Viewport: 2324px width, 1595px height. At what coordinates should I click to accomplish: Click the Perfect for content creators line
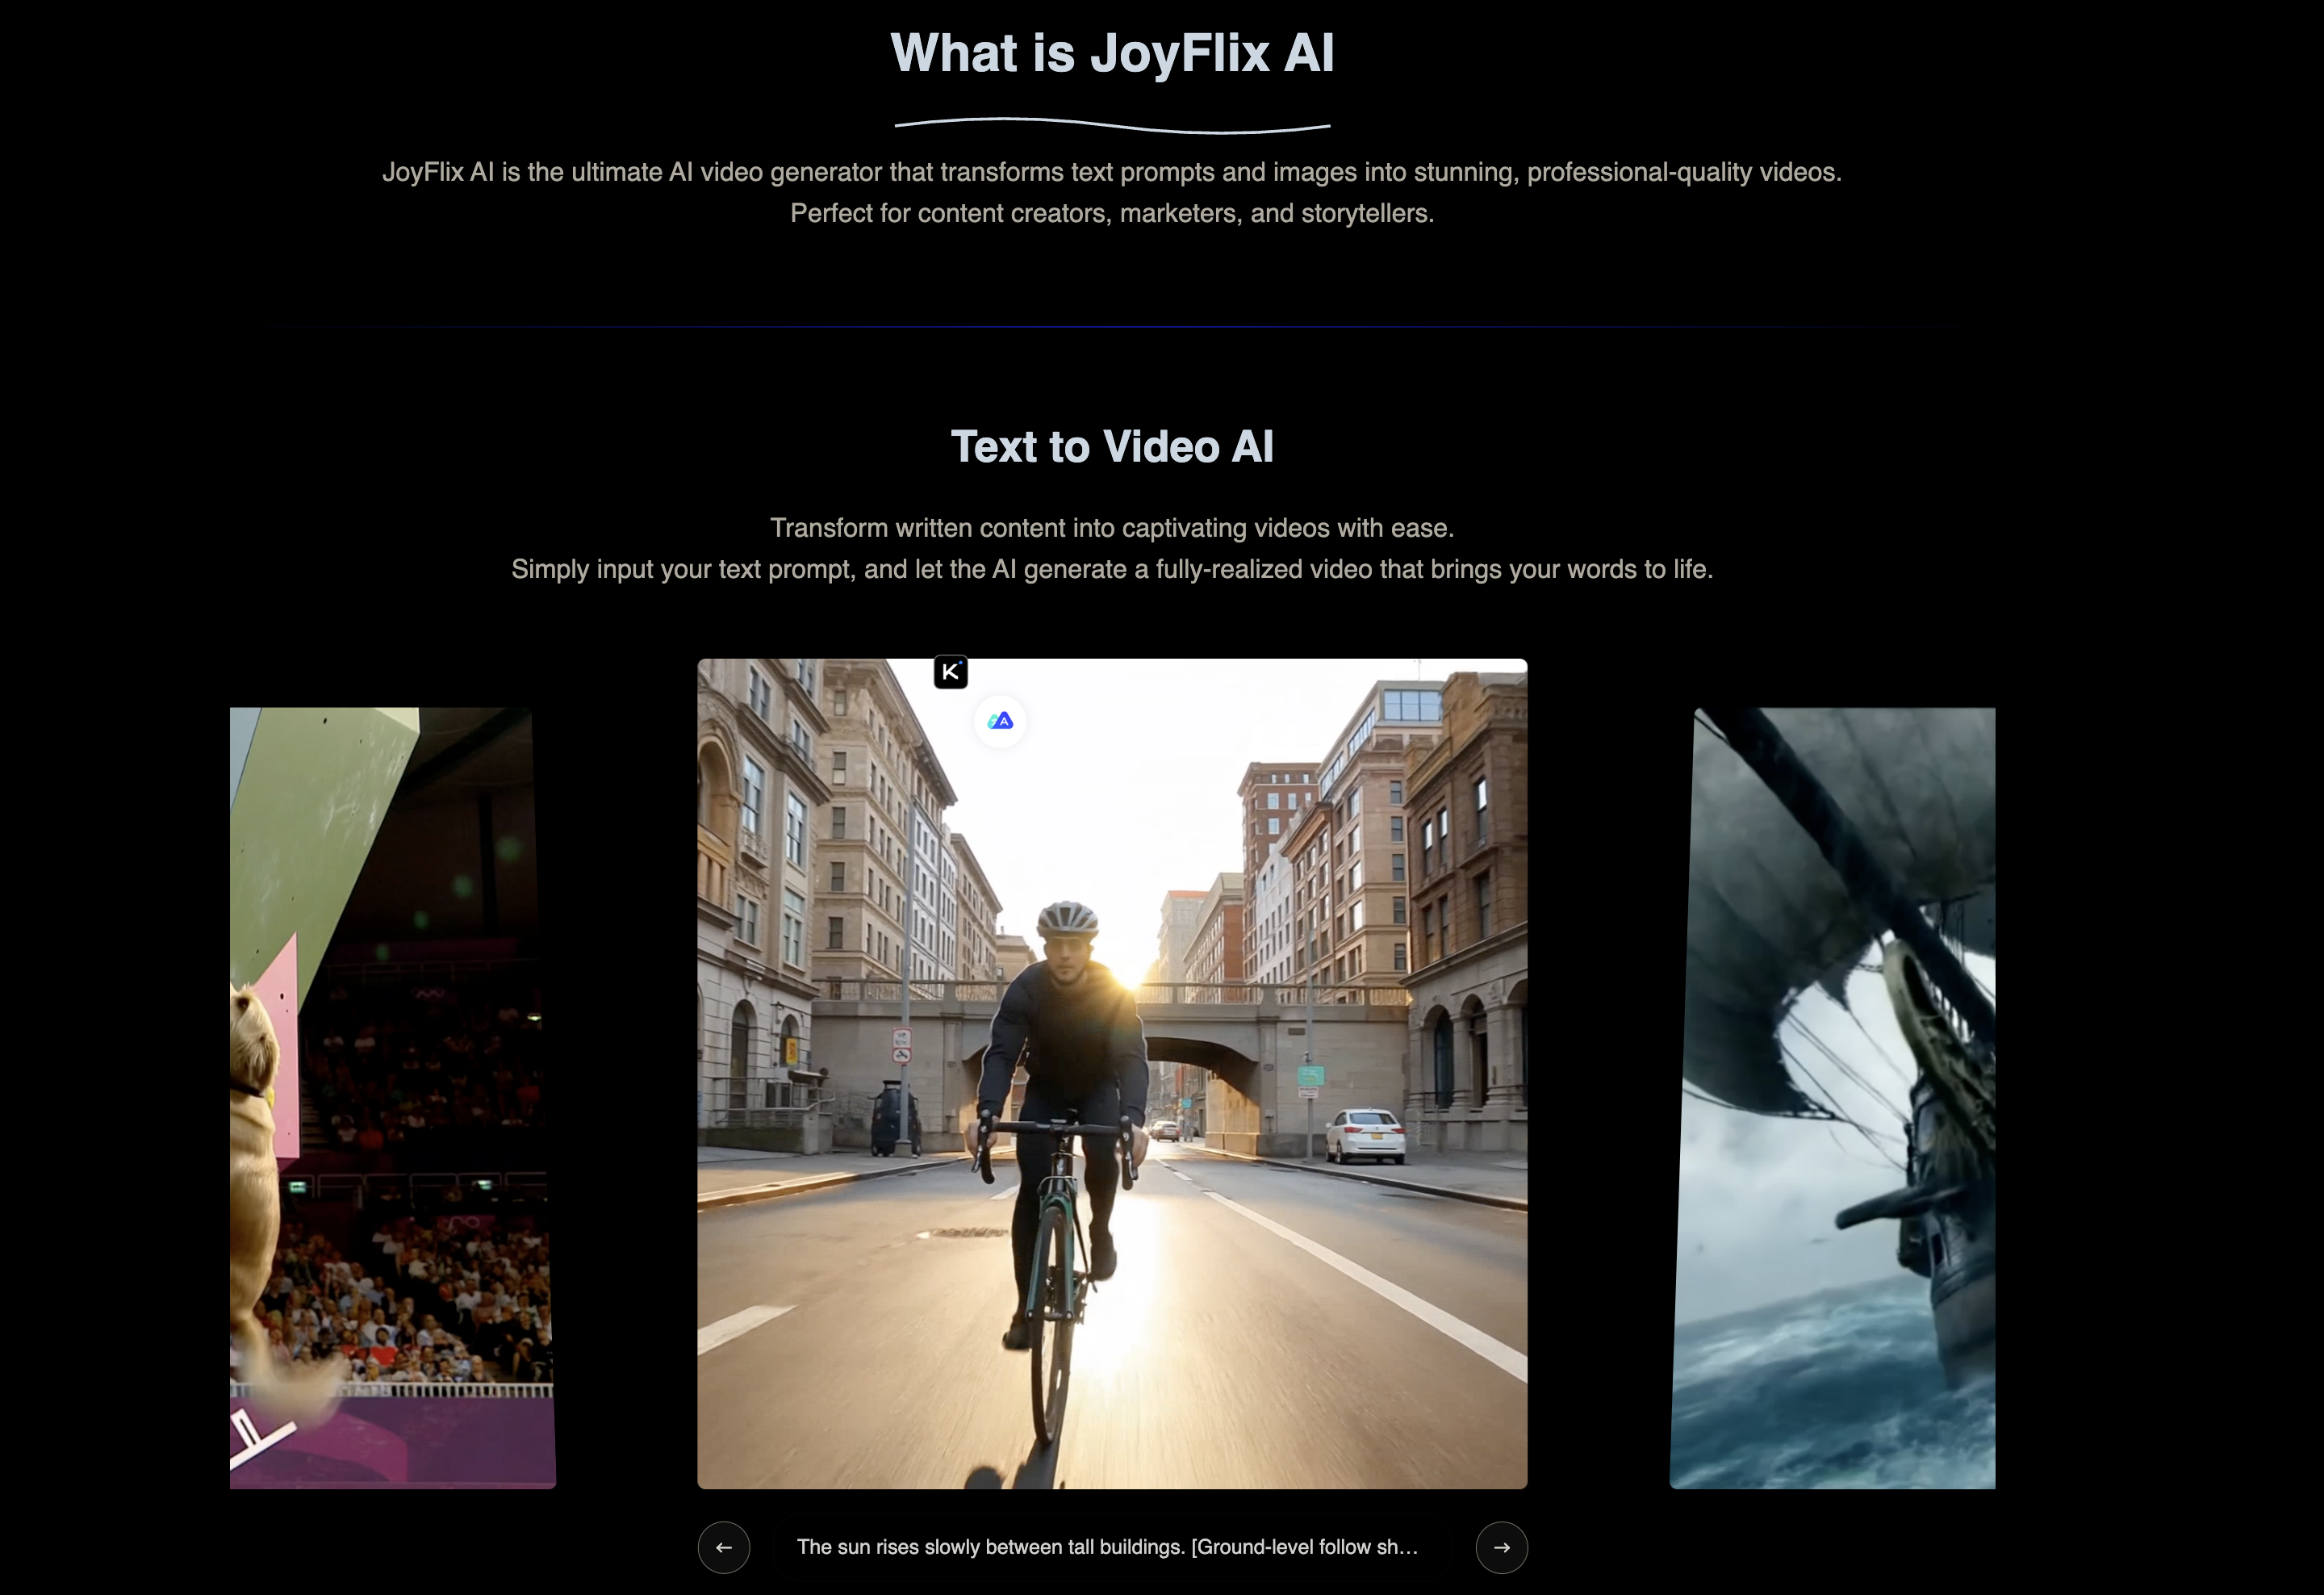[1112, 213]
